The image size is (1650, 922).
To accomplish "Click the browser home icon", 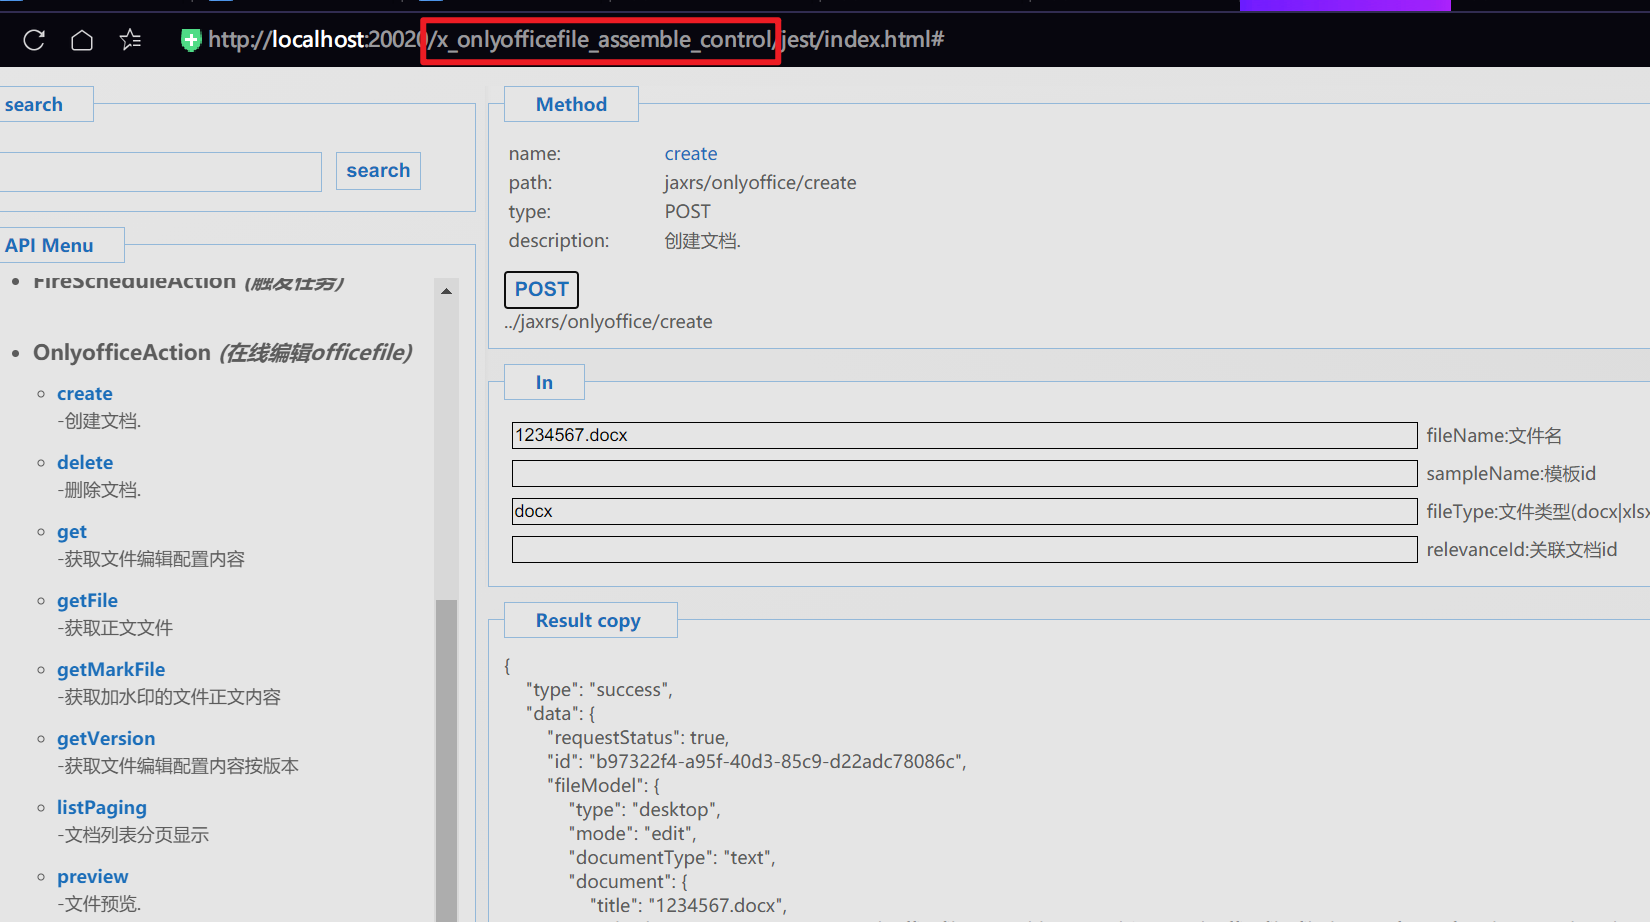I will tap(82, 40).
